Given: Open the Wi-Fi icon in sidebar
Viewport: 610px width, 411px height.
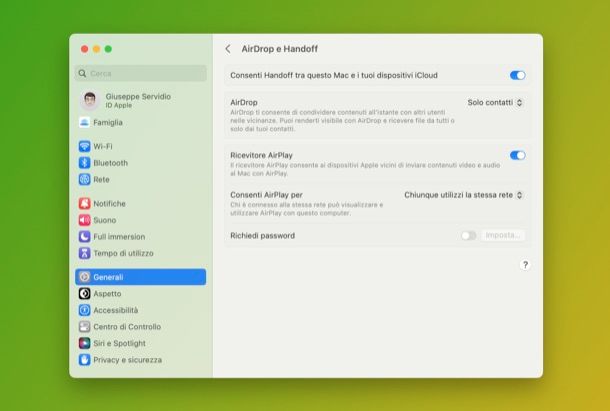Looking at the screenshot, I should [84, 146].
